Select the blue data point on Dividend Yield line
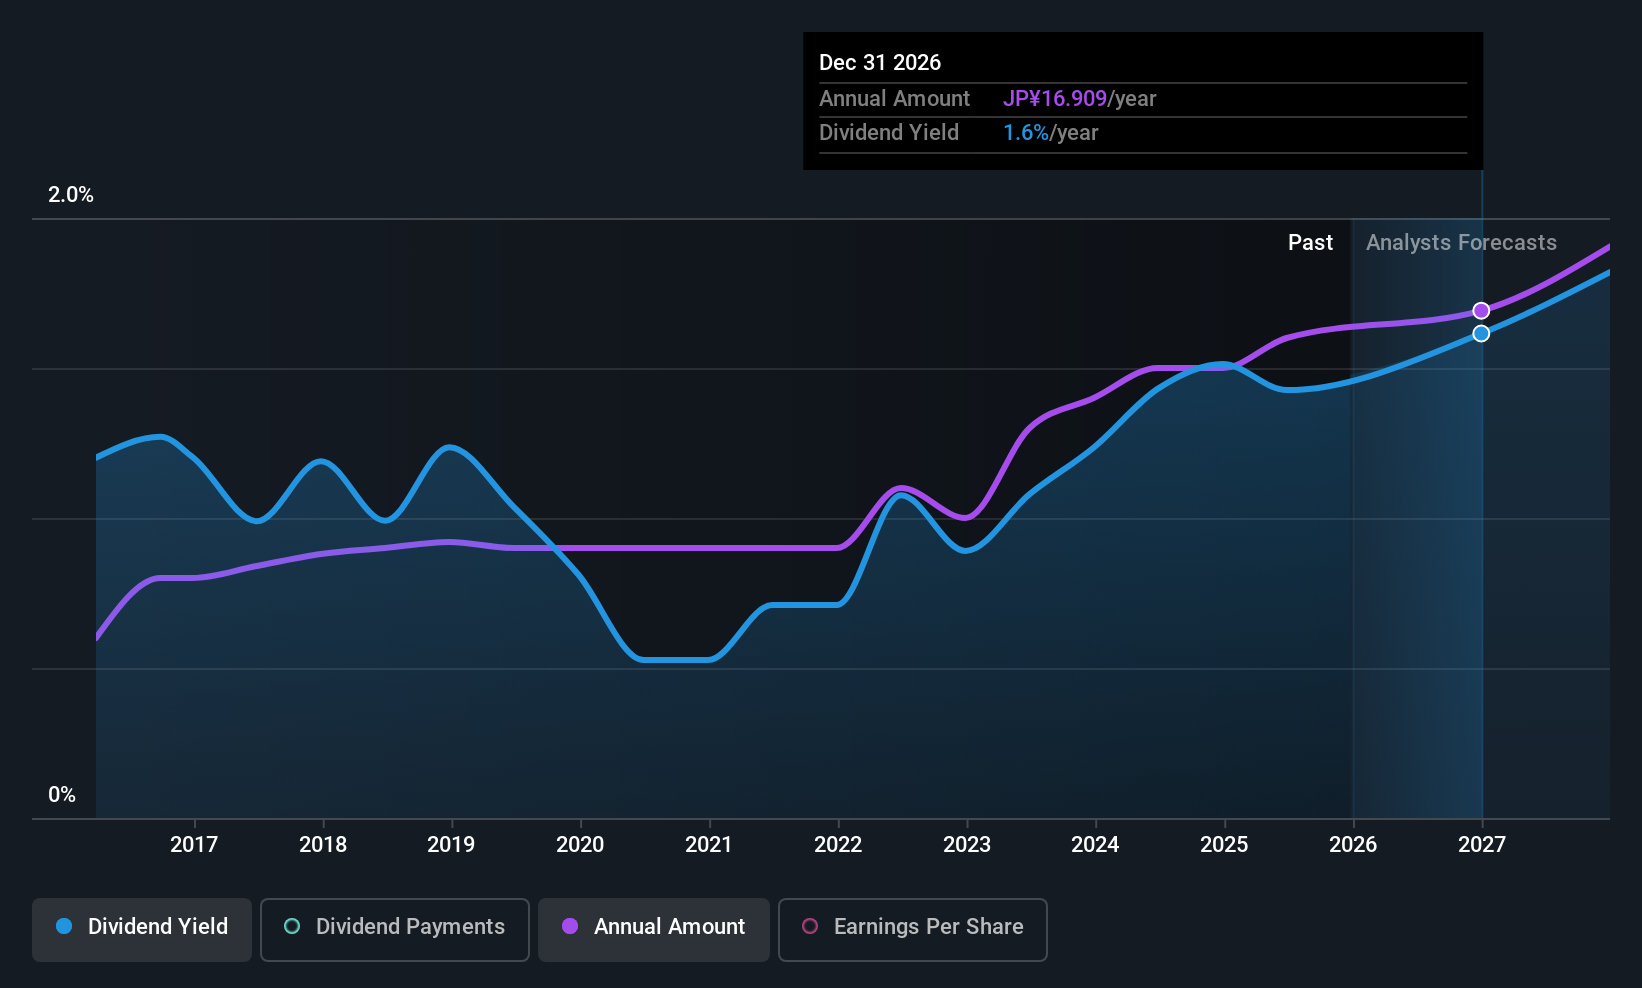Screen dimensions: 1642x988 point(1481,333)
